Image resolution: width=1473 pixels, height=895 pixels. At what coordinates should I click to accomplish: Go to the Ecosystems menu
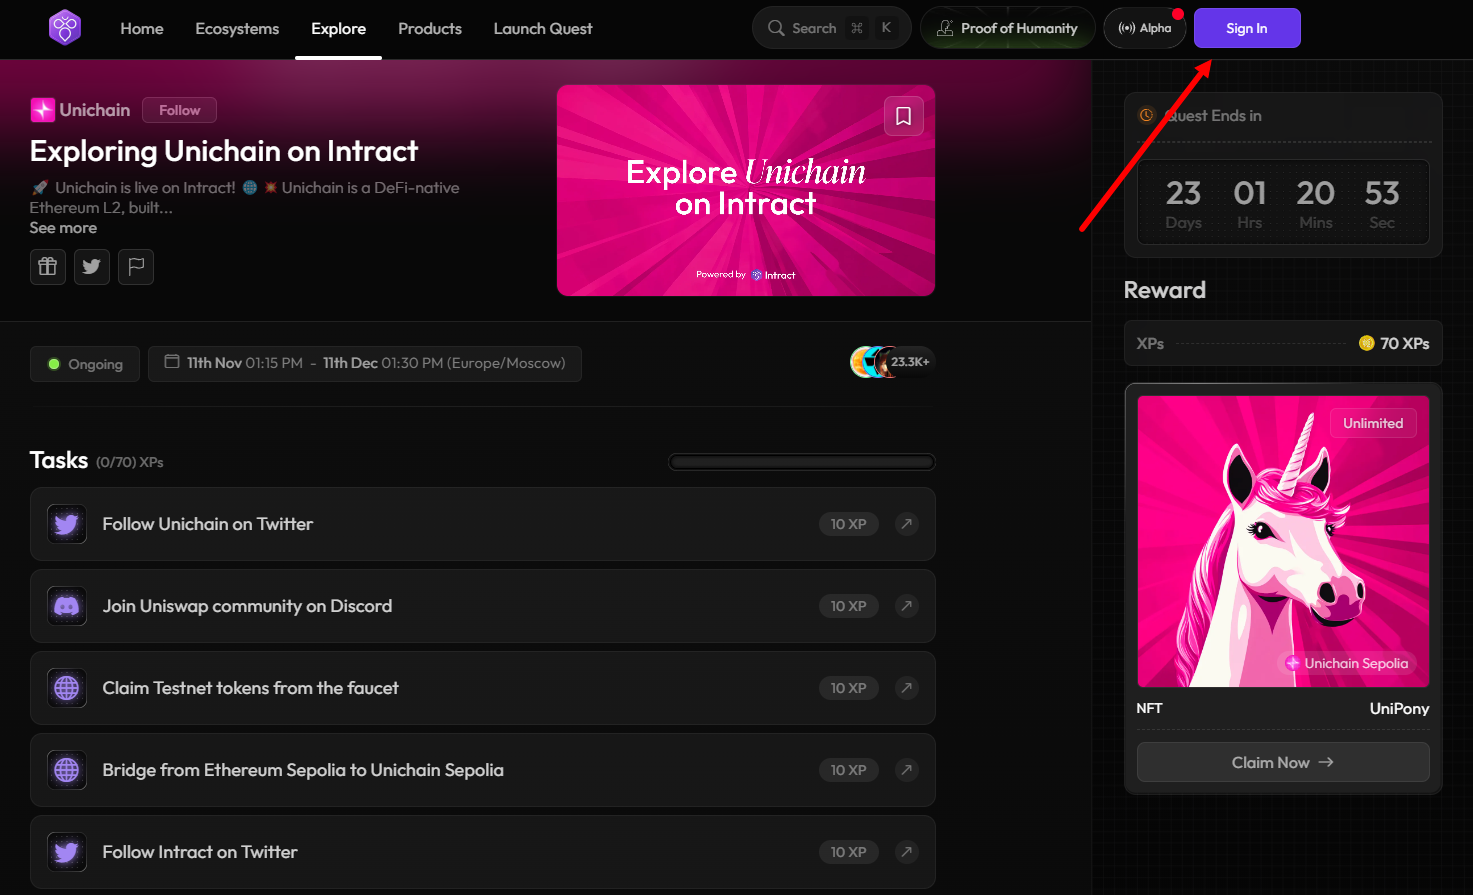pyautogui.click(x=237, y=29)
